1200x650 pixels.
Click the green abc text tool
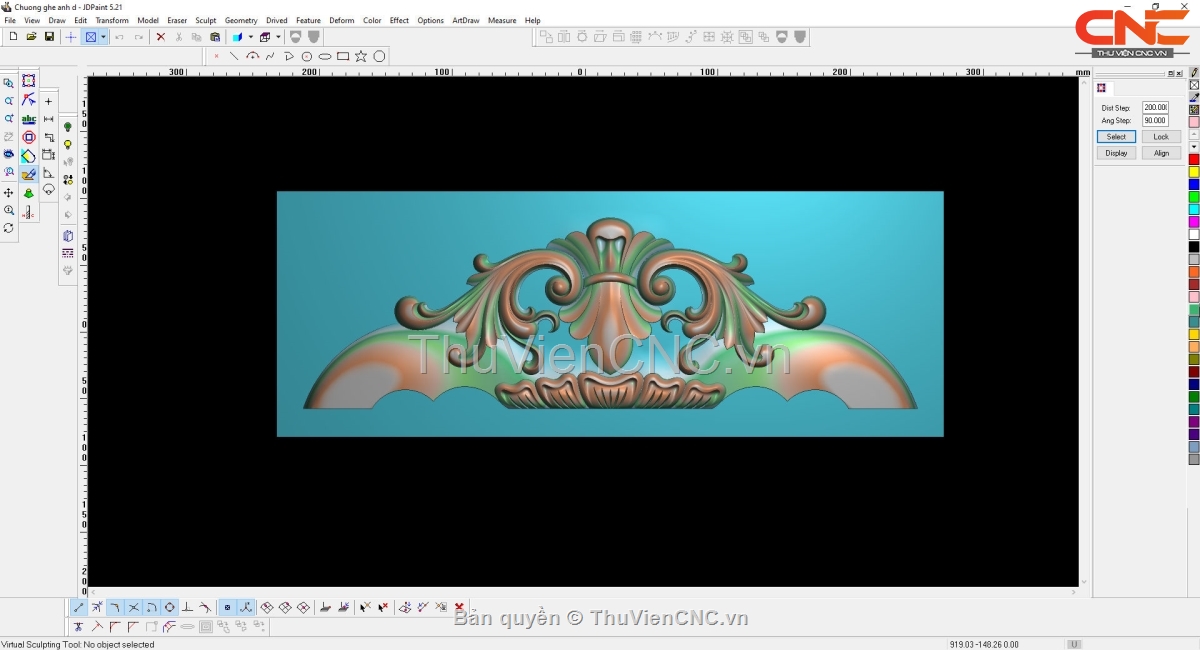point(29,119)
